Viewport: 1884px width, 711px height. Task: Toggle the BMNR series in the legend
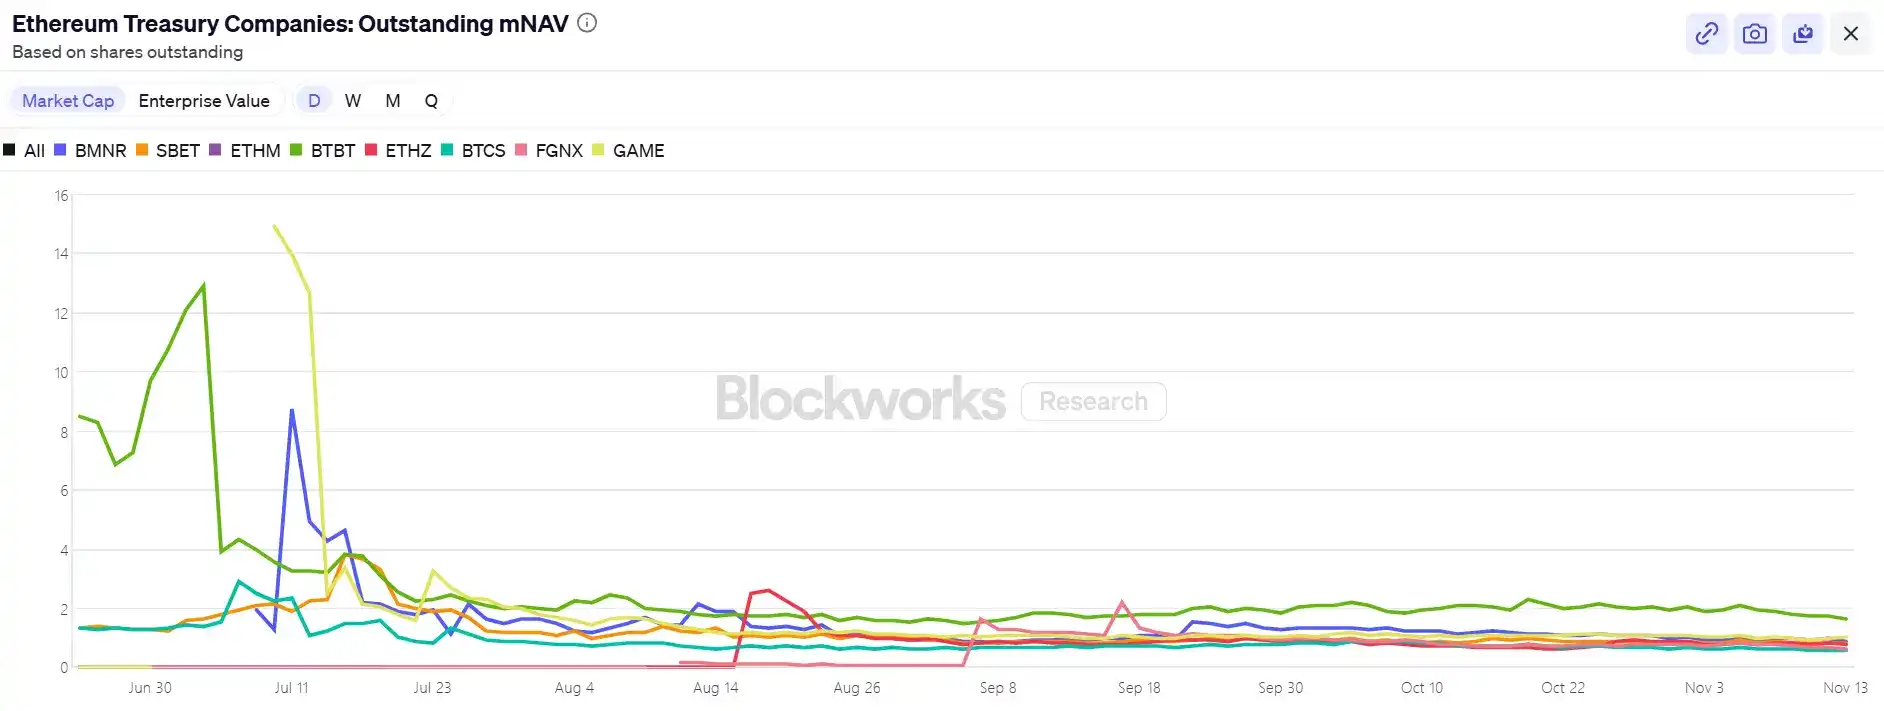(x=99, y=150)
